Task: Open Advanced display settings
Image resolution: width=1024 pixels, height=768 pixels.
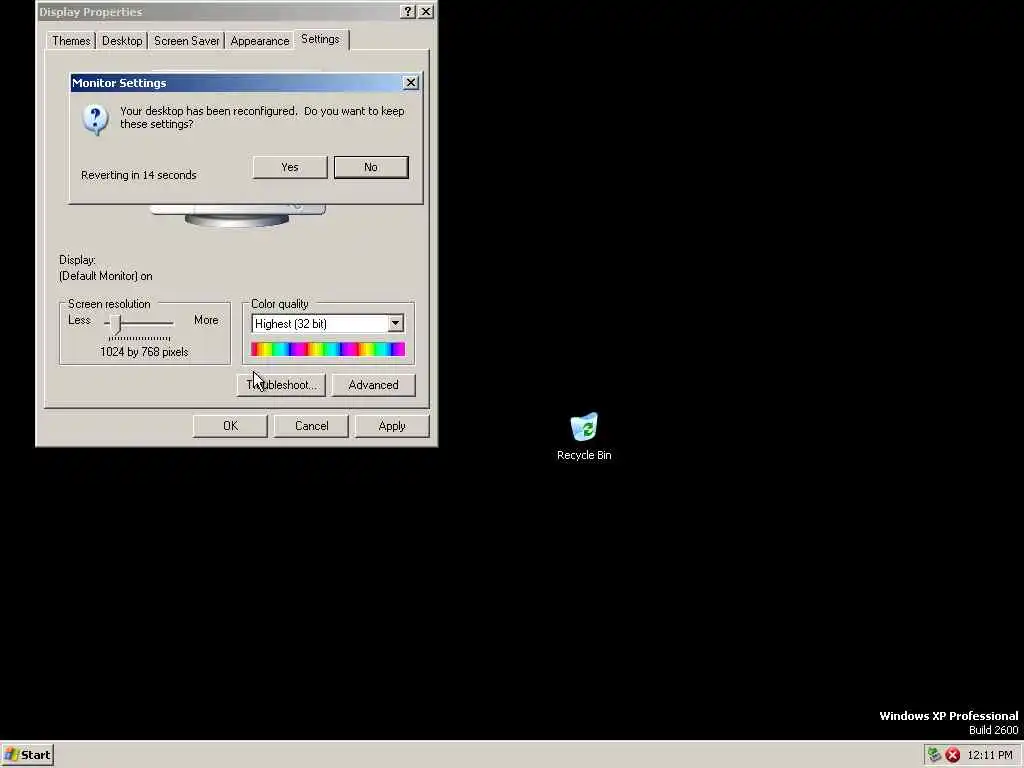Action: coord(374,385)
